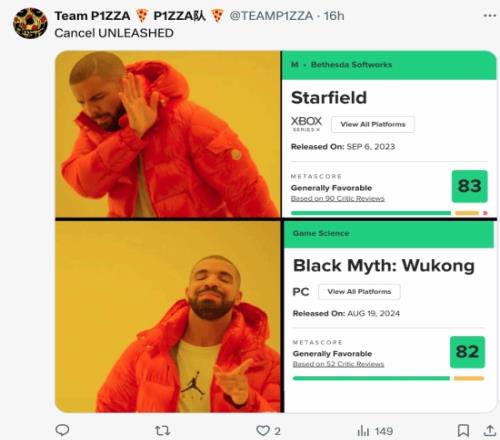View tweet analytics bar chart icon
This screenshot has width=500, height=440.
363,431
